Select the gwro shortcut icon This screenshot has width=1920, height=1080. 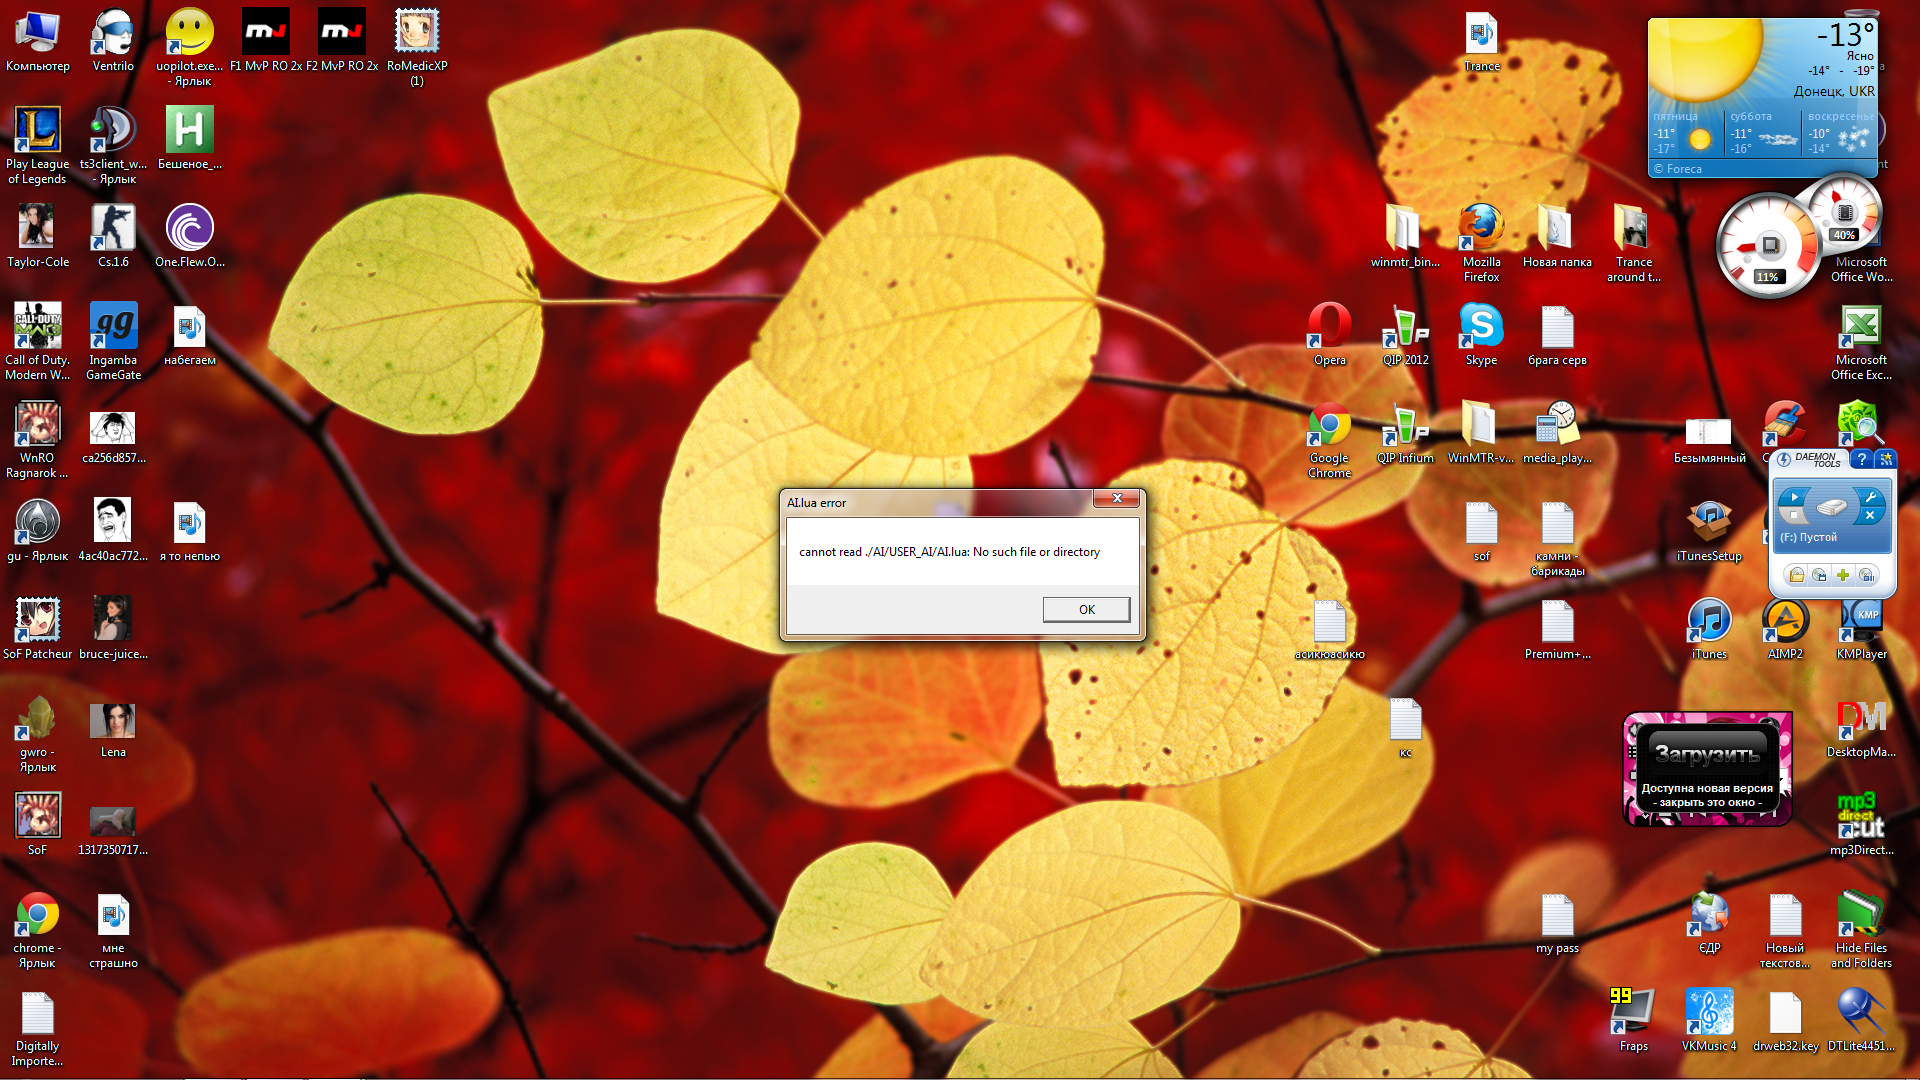(37, 733)
